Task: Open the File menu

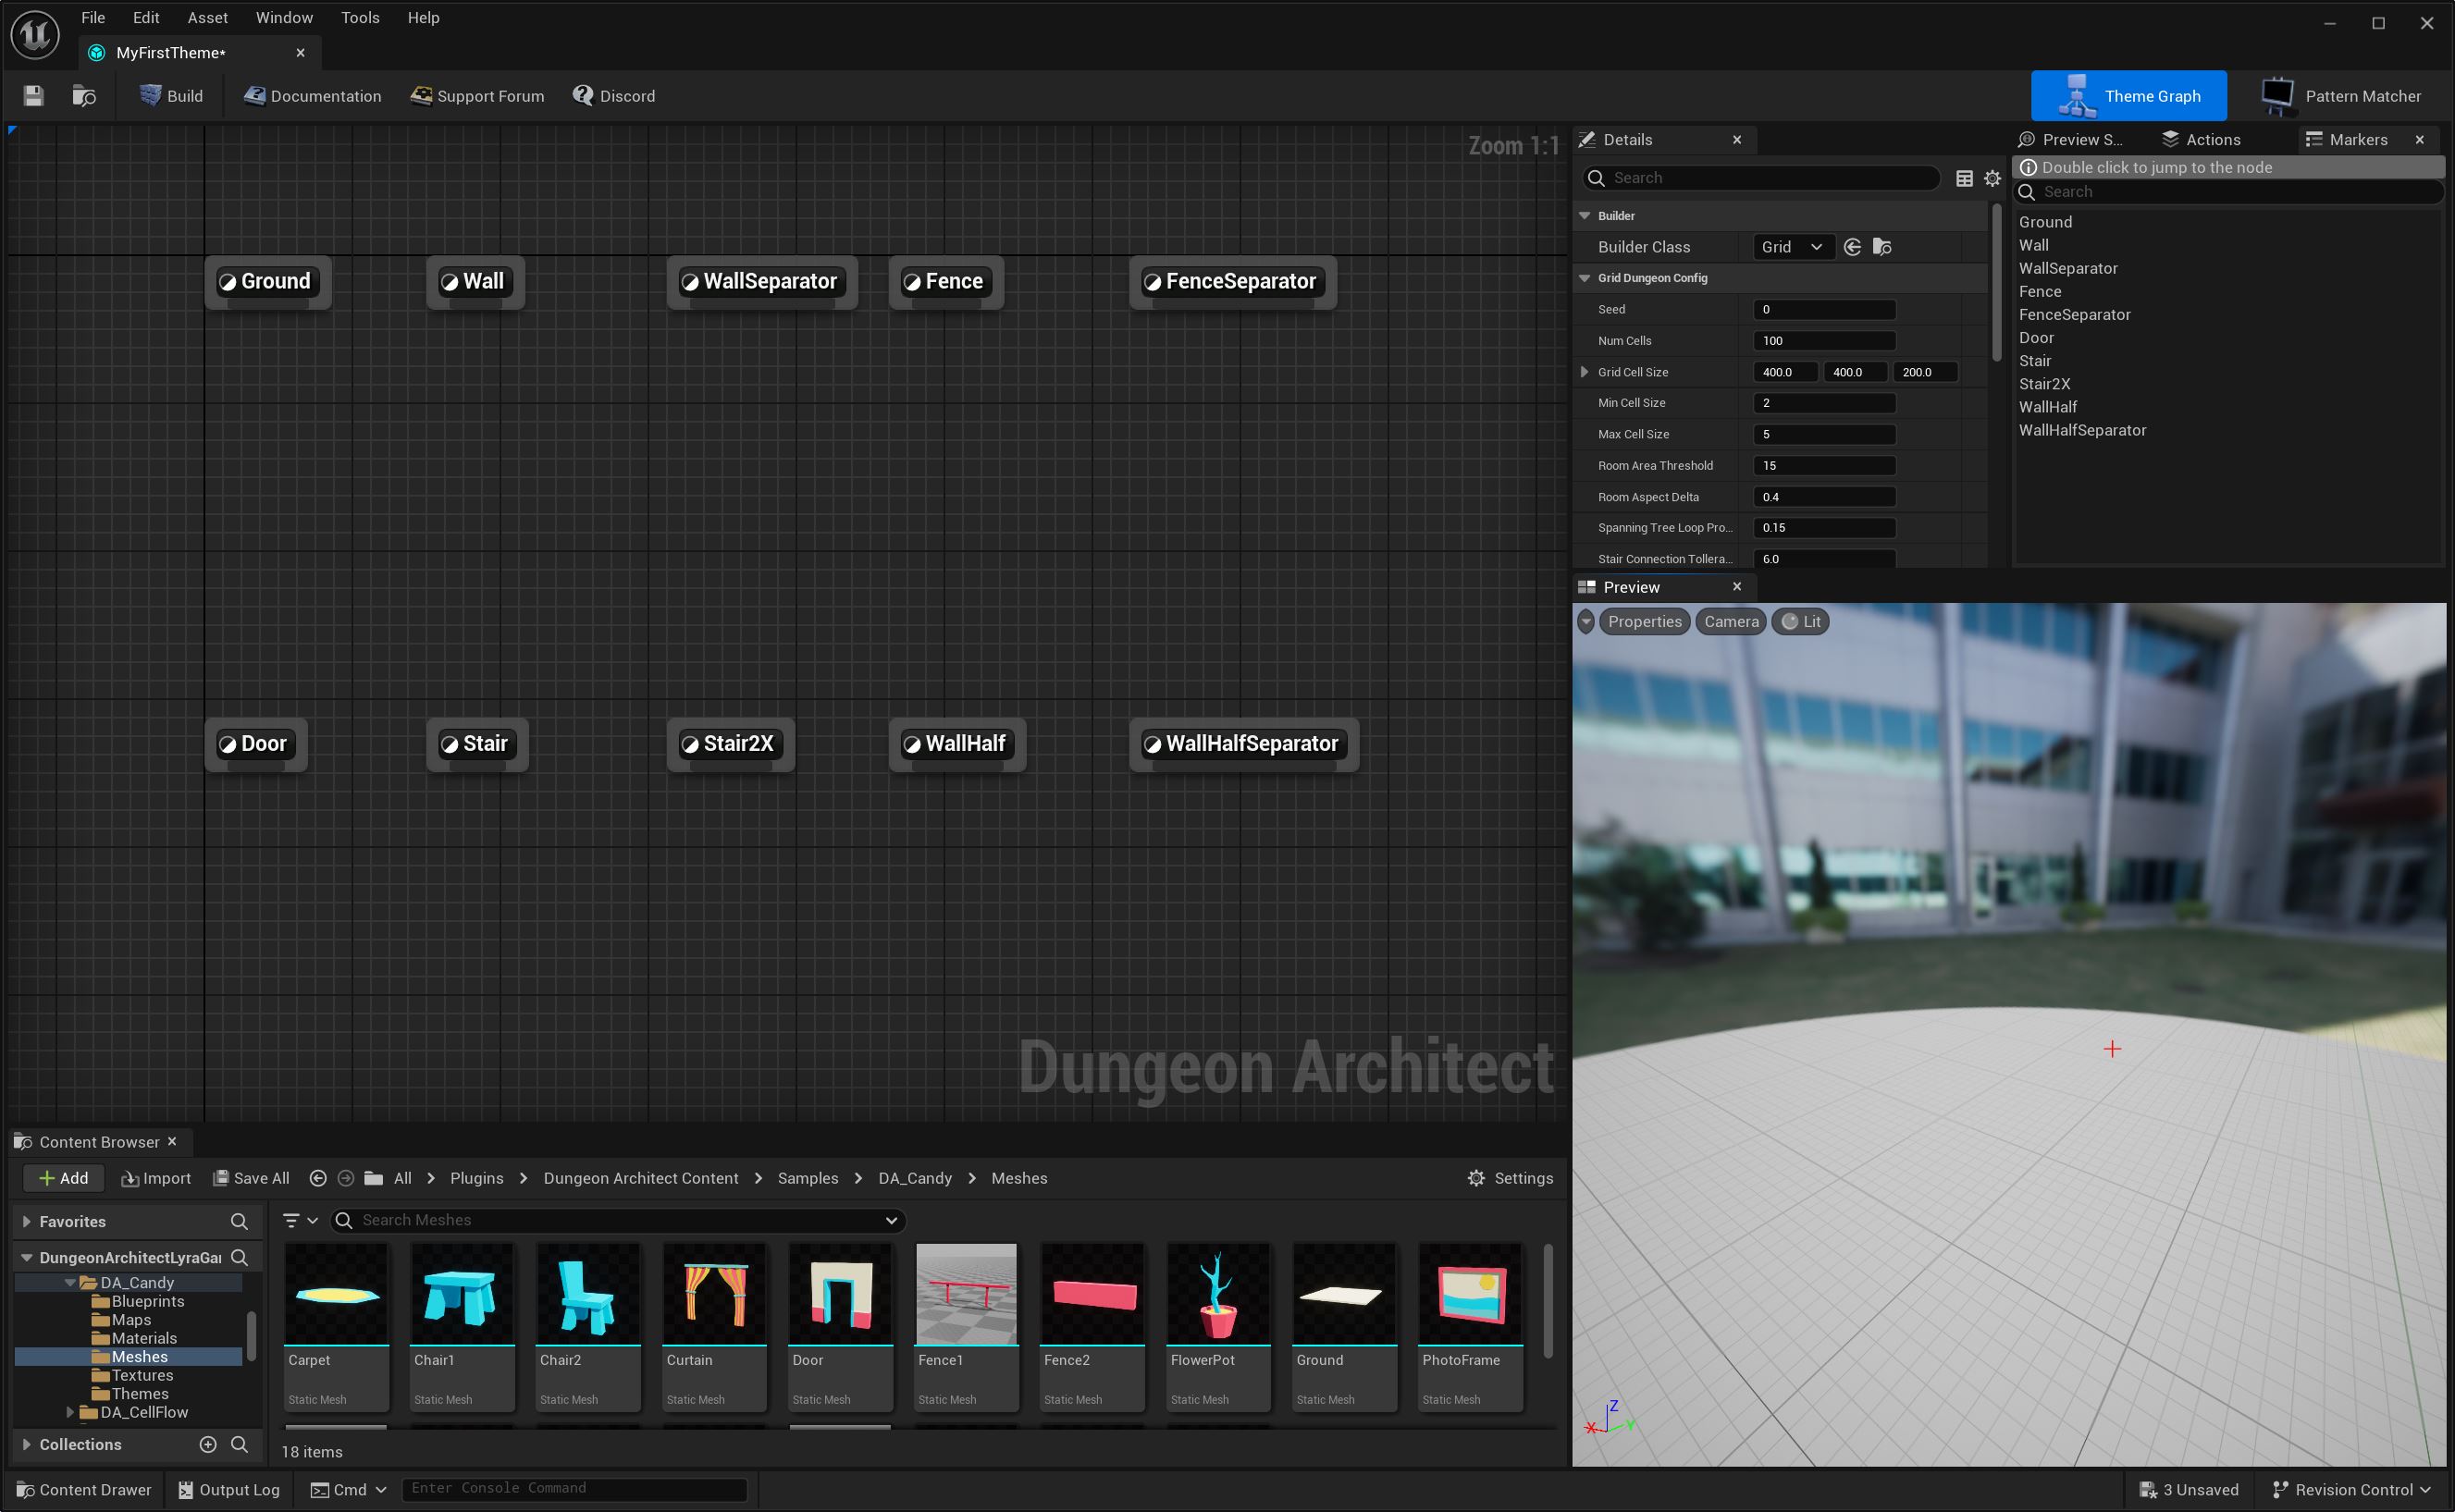Action: click(x=93, y=17)
